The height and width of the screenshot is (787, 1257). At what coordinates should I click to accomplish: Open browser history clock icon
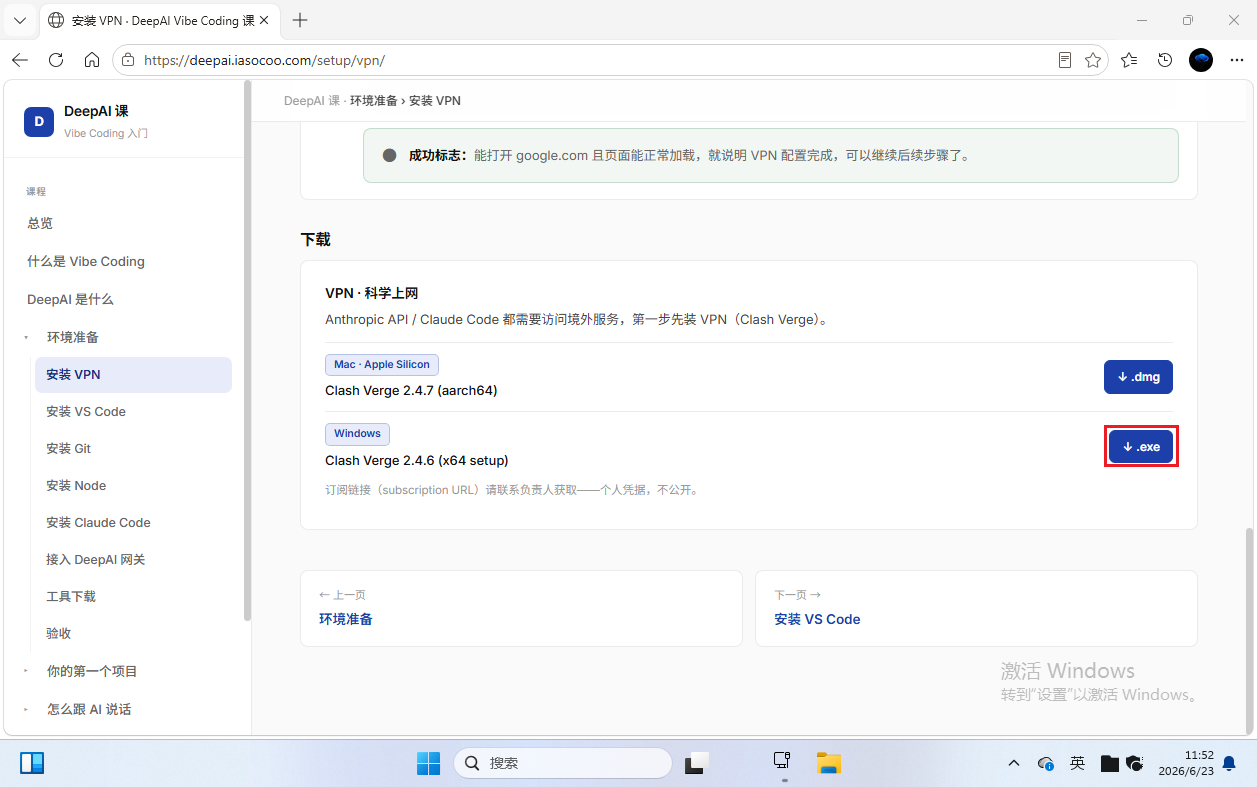pos(1165,60)
